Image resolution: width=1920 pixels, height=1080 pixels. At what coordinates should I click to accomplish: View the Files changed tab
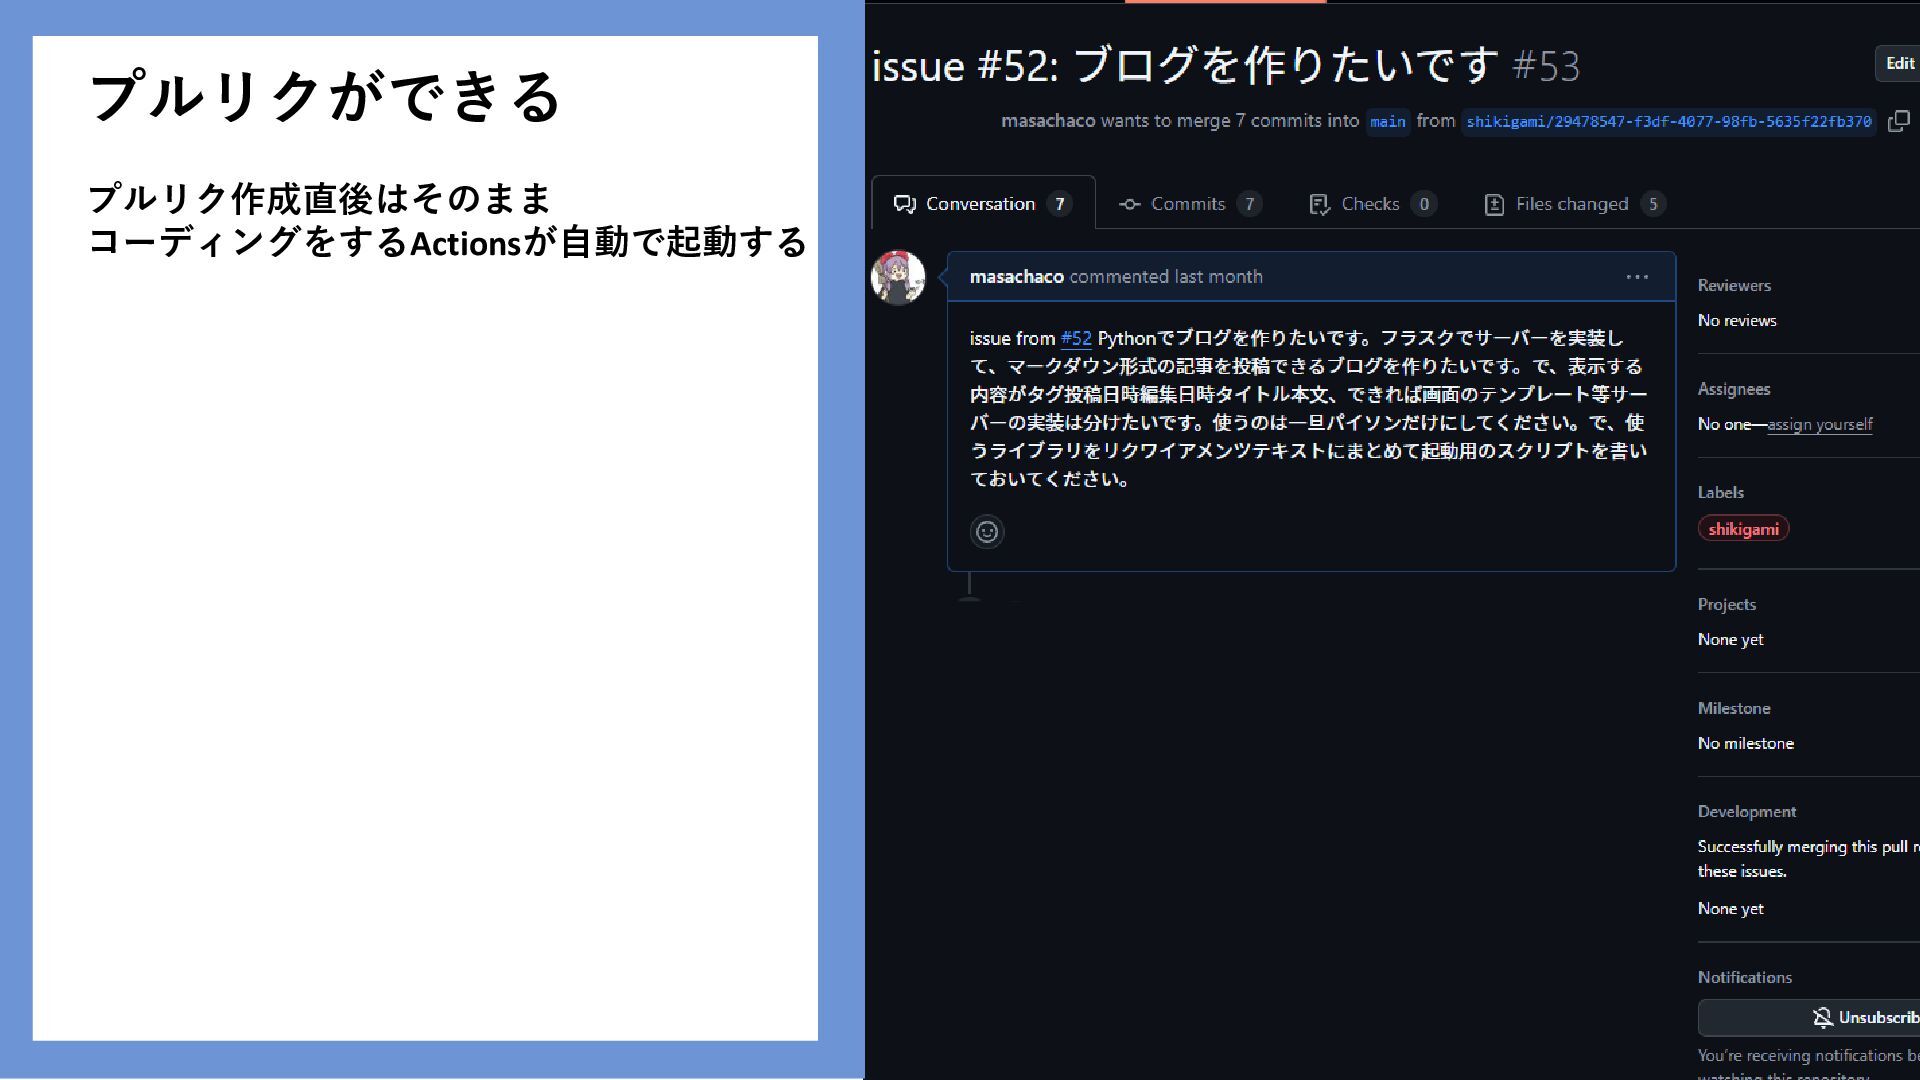1575,204
